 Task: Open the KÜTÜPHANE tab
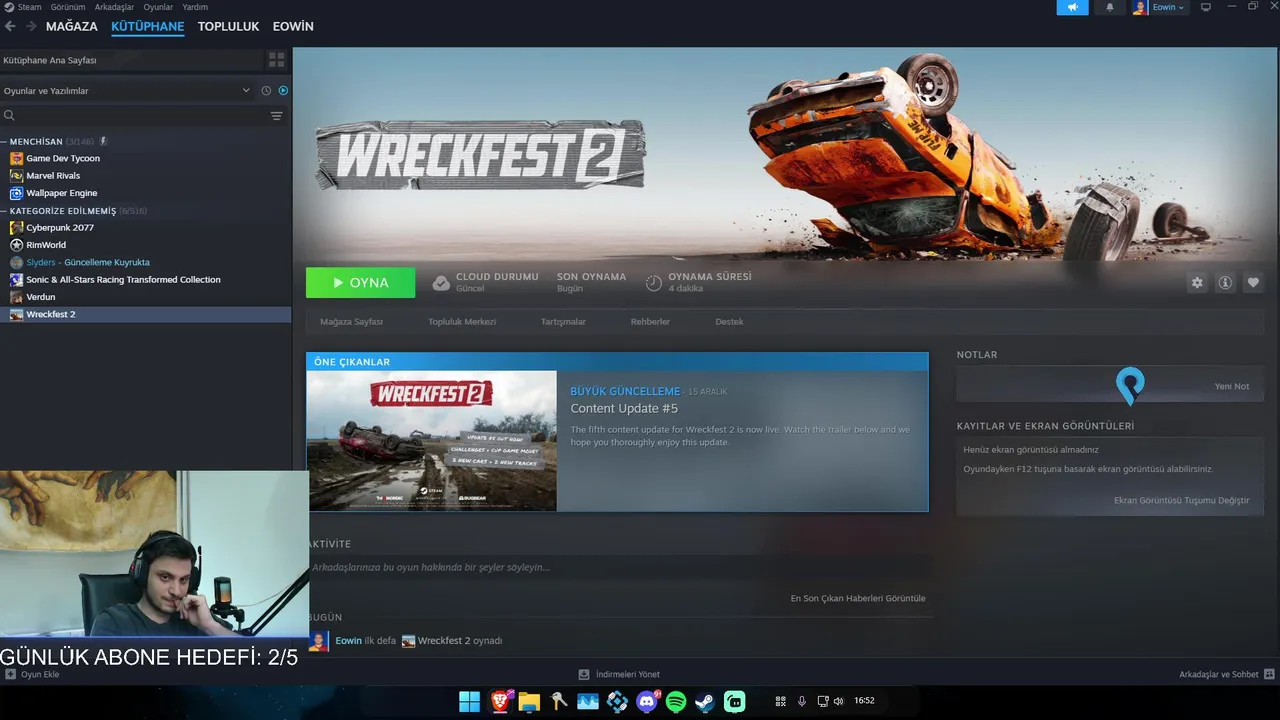pyautogui.click(x=148, y=27)
